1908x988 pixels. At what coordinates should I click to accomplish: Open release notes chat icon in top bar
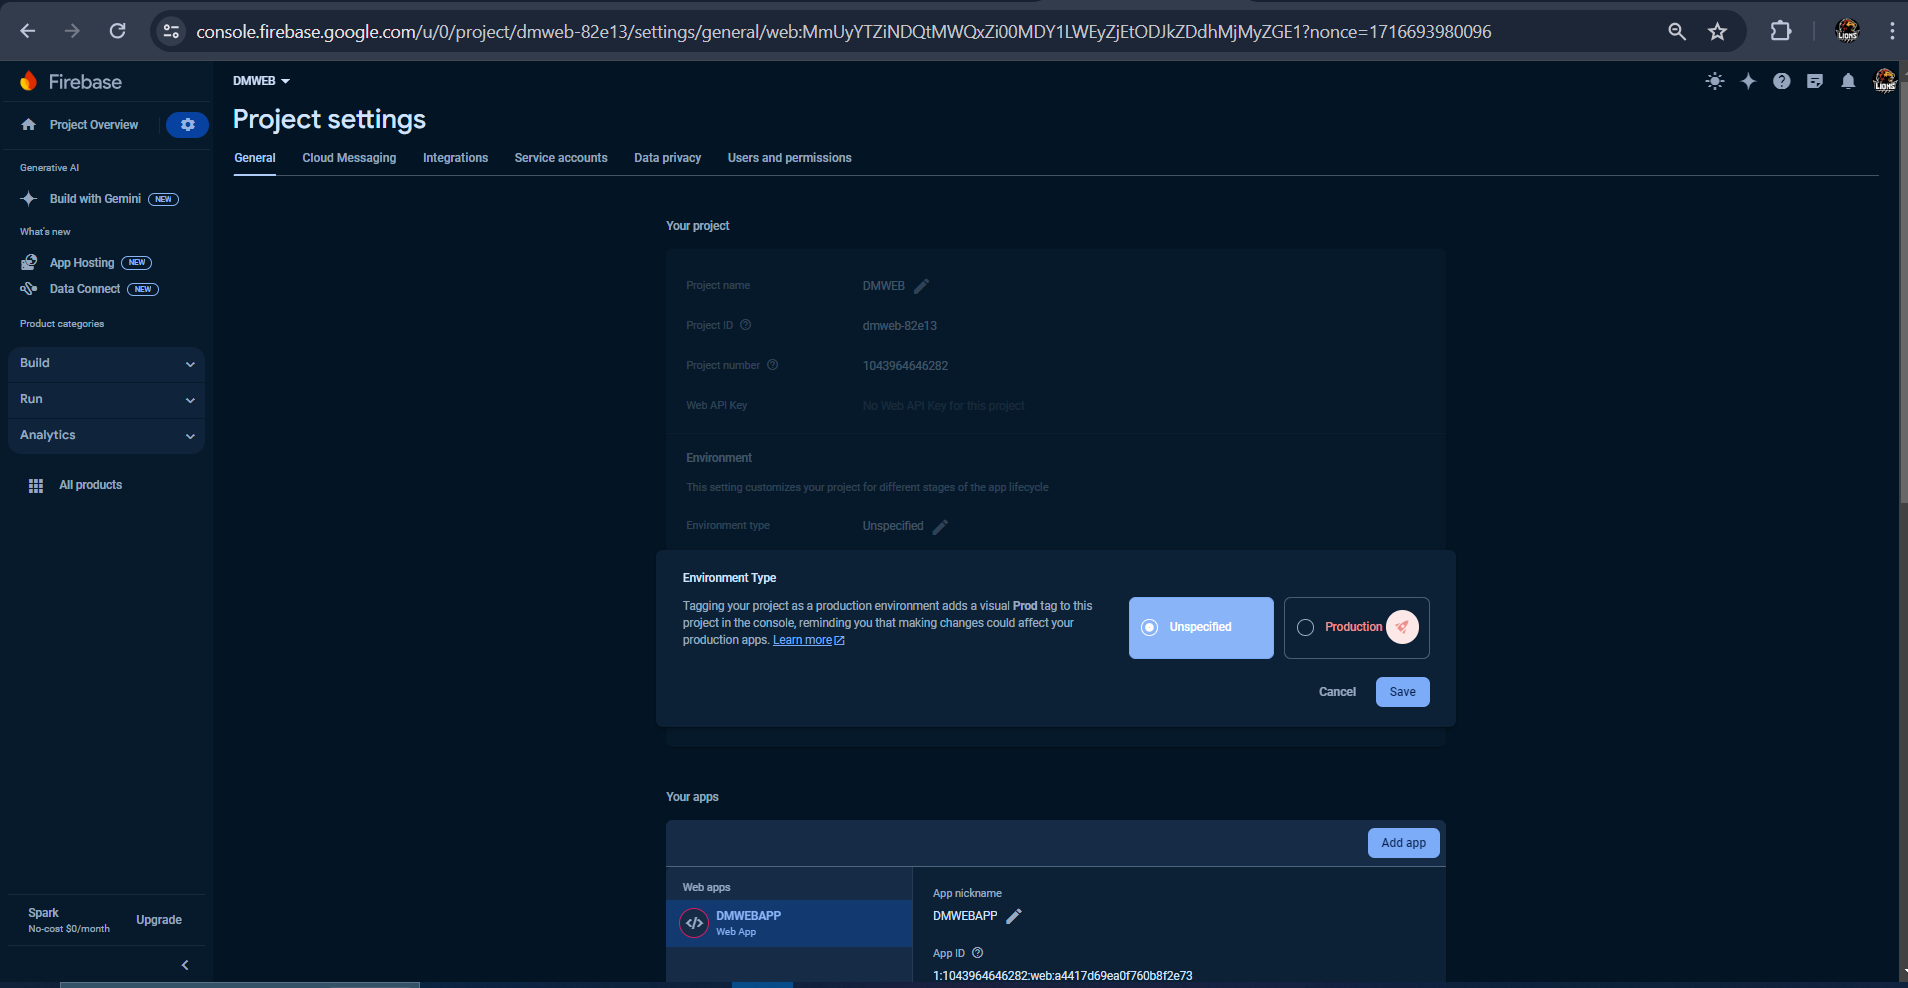(1815, 82)
